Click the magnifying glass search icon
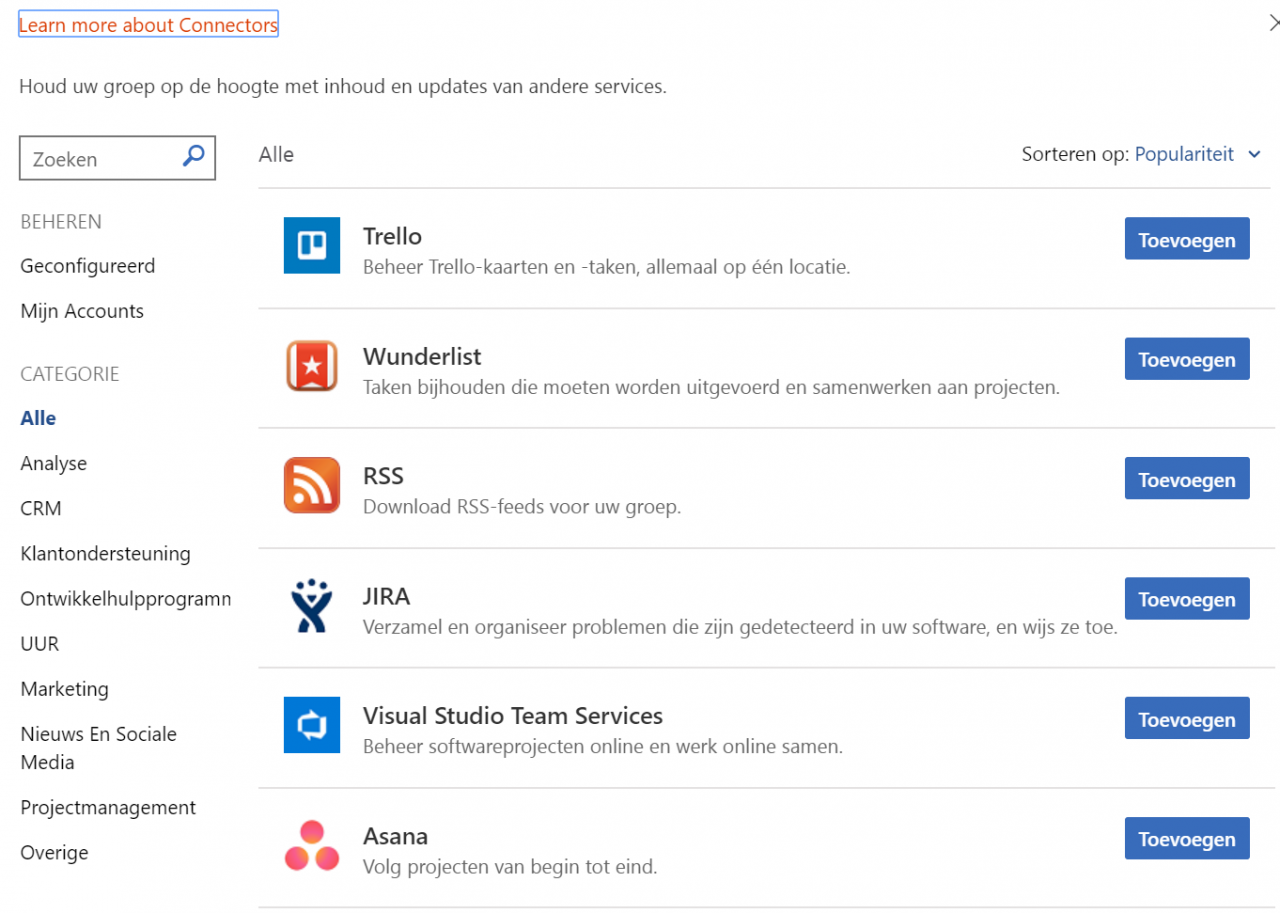Screen dimensions: 1280x913 coord(194,155)
